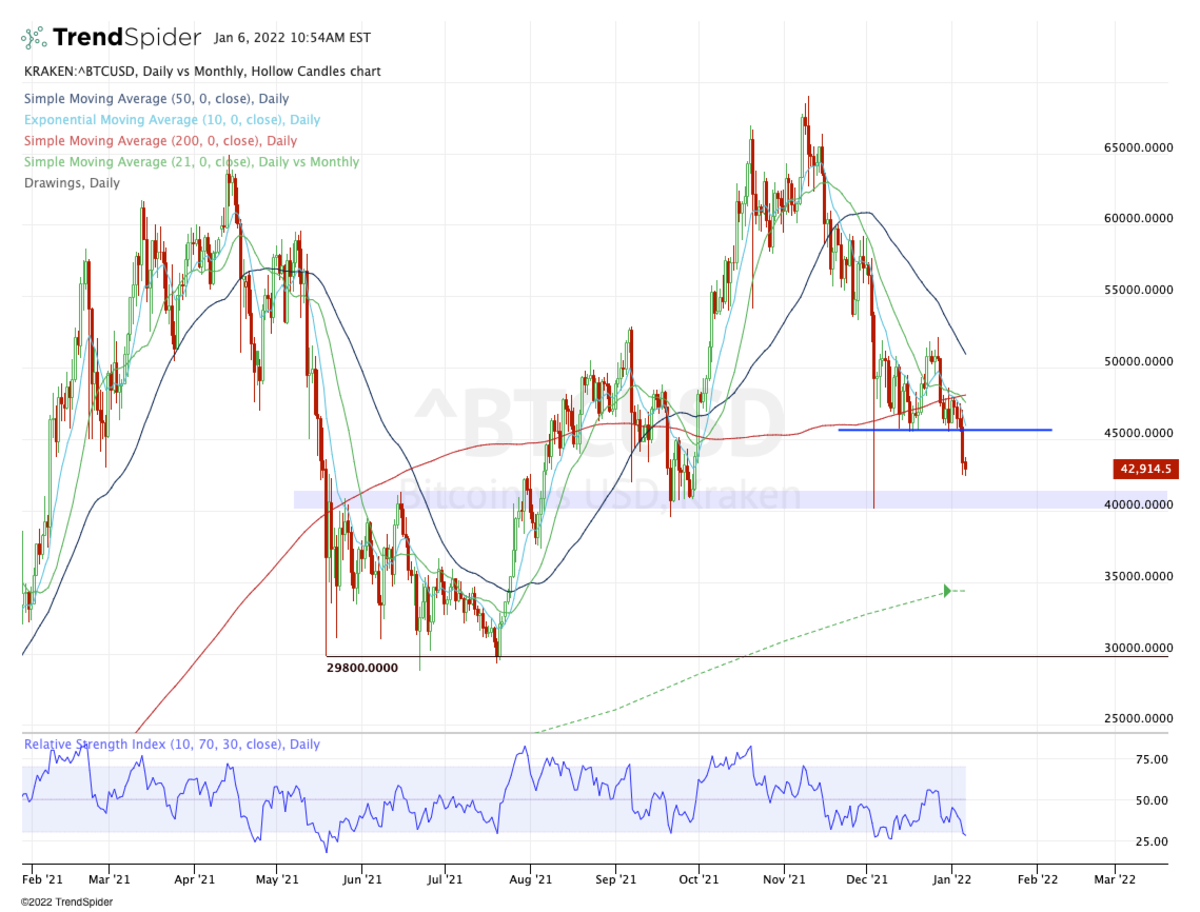Viewport: 1200px width, 912px height.
Task: Click the 75.00 RSI axis label
Action: coord(1125,760)
